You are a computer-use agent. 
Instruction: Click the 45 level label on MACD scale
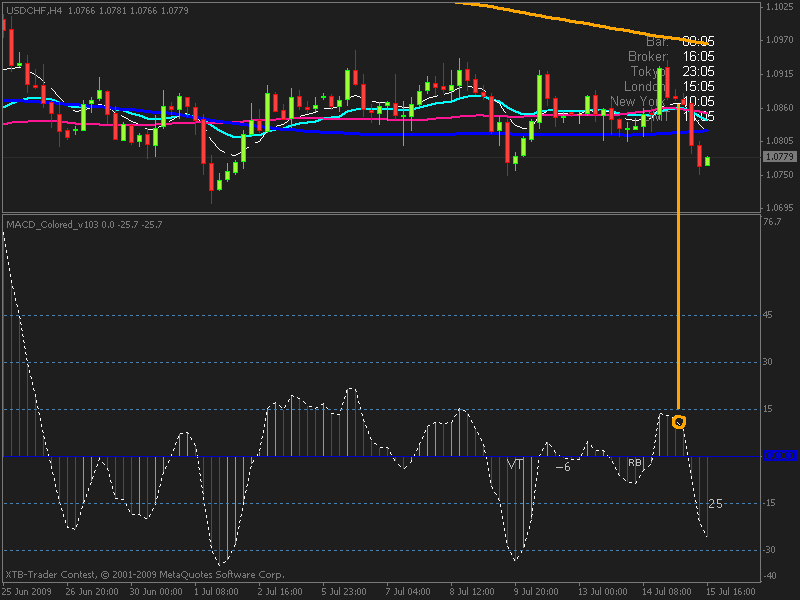[768, 315]
